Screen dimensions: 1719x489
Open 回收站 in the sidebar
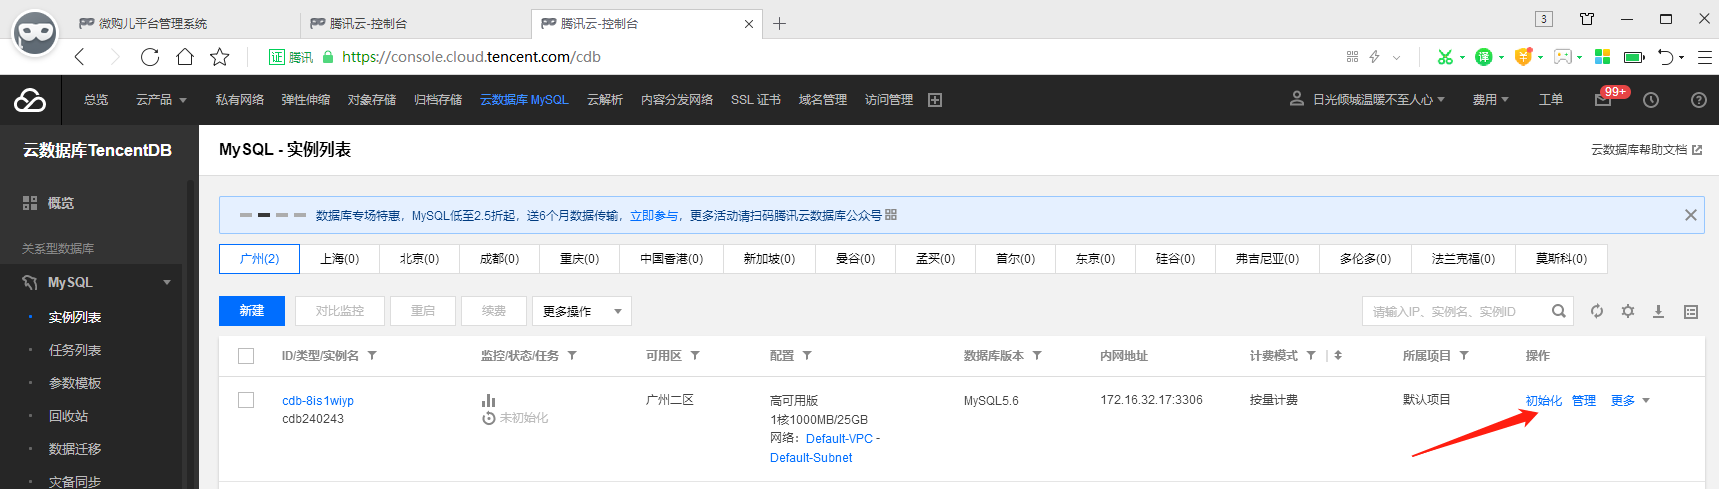click(x=68, y=416)
